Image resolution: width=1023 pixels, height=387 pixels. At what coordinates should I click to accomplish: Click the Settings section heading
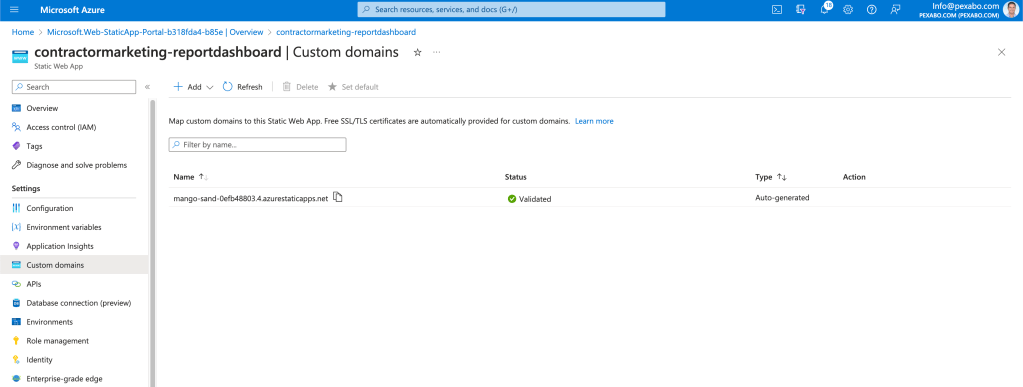[26, 189]
